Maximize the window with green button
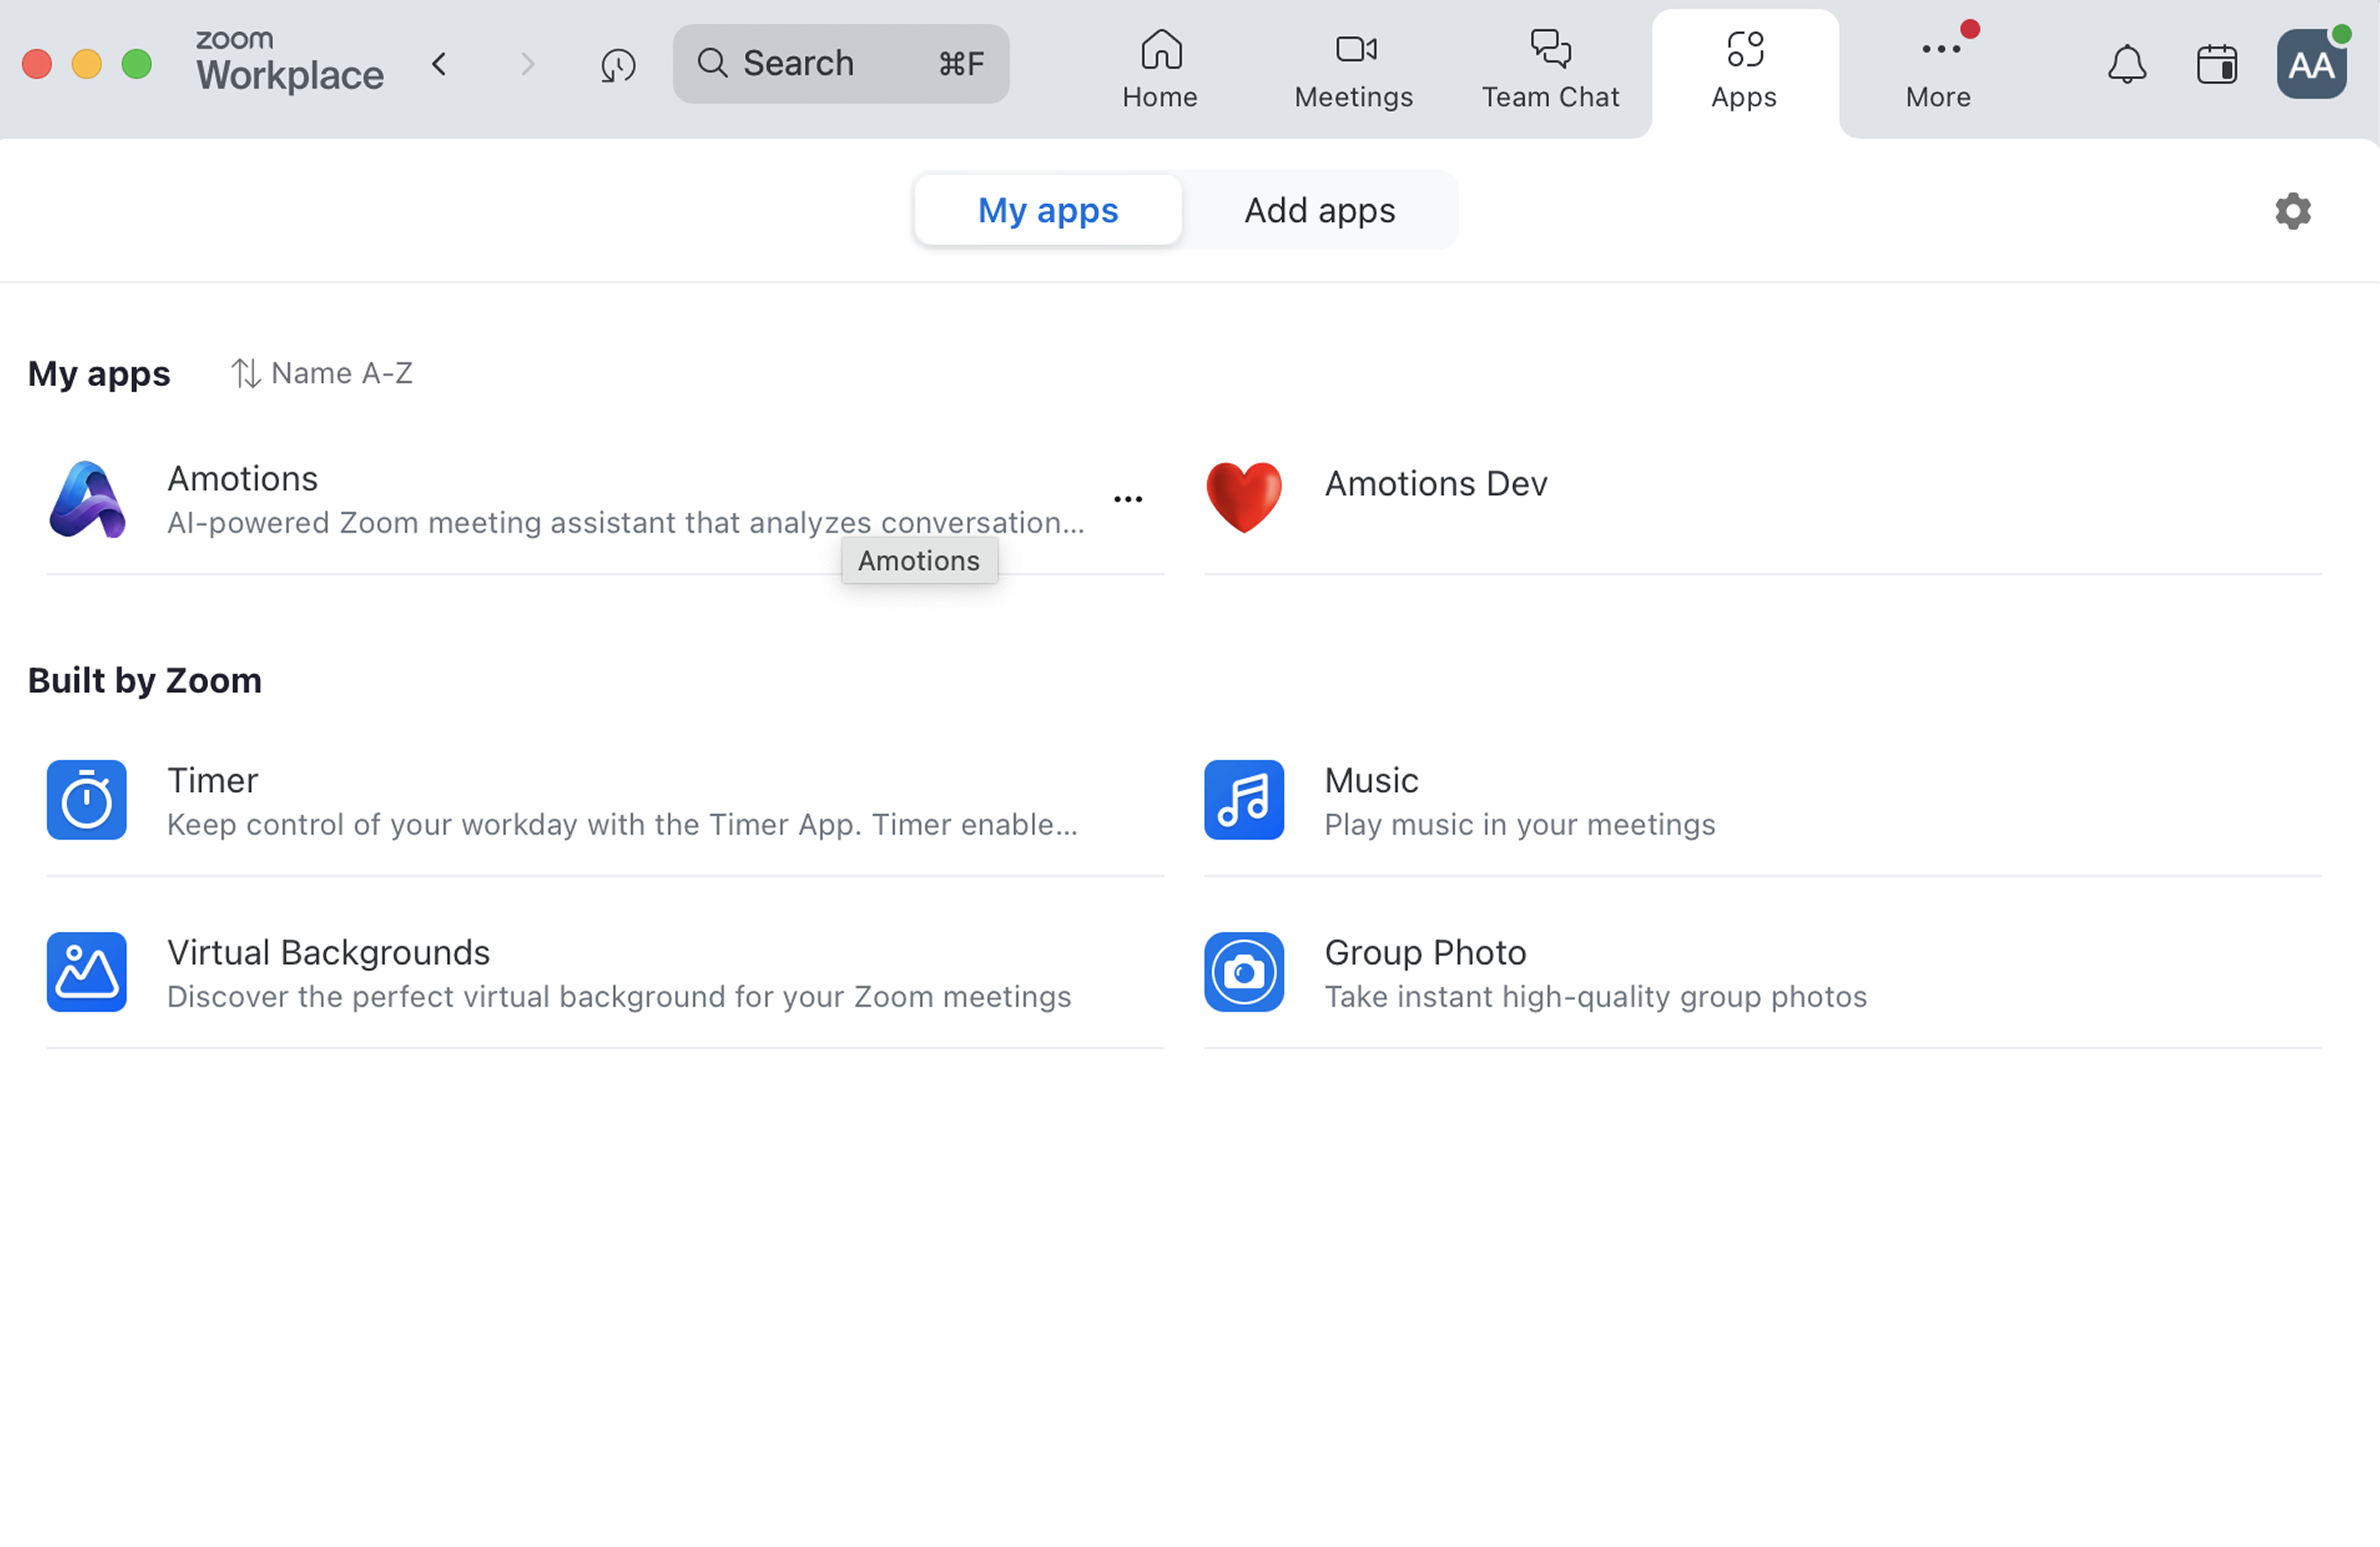 [x=137, y=64]
